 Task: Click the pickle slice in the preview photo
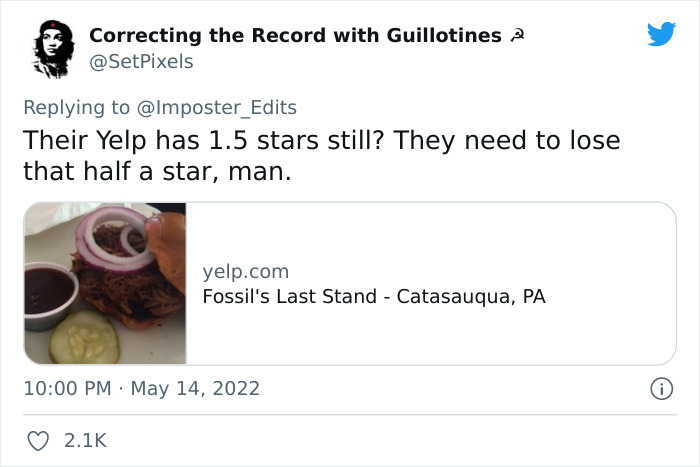[84, 336]
